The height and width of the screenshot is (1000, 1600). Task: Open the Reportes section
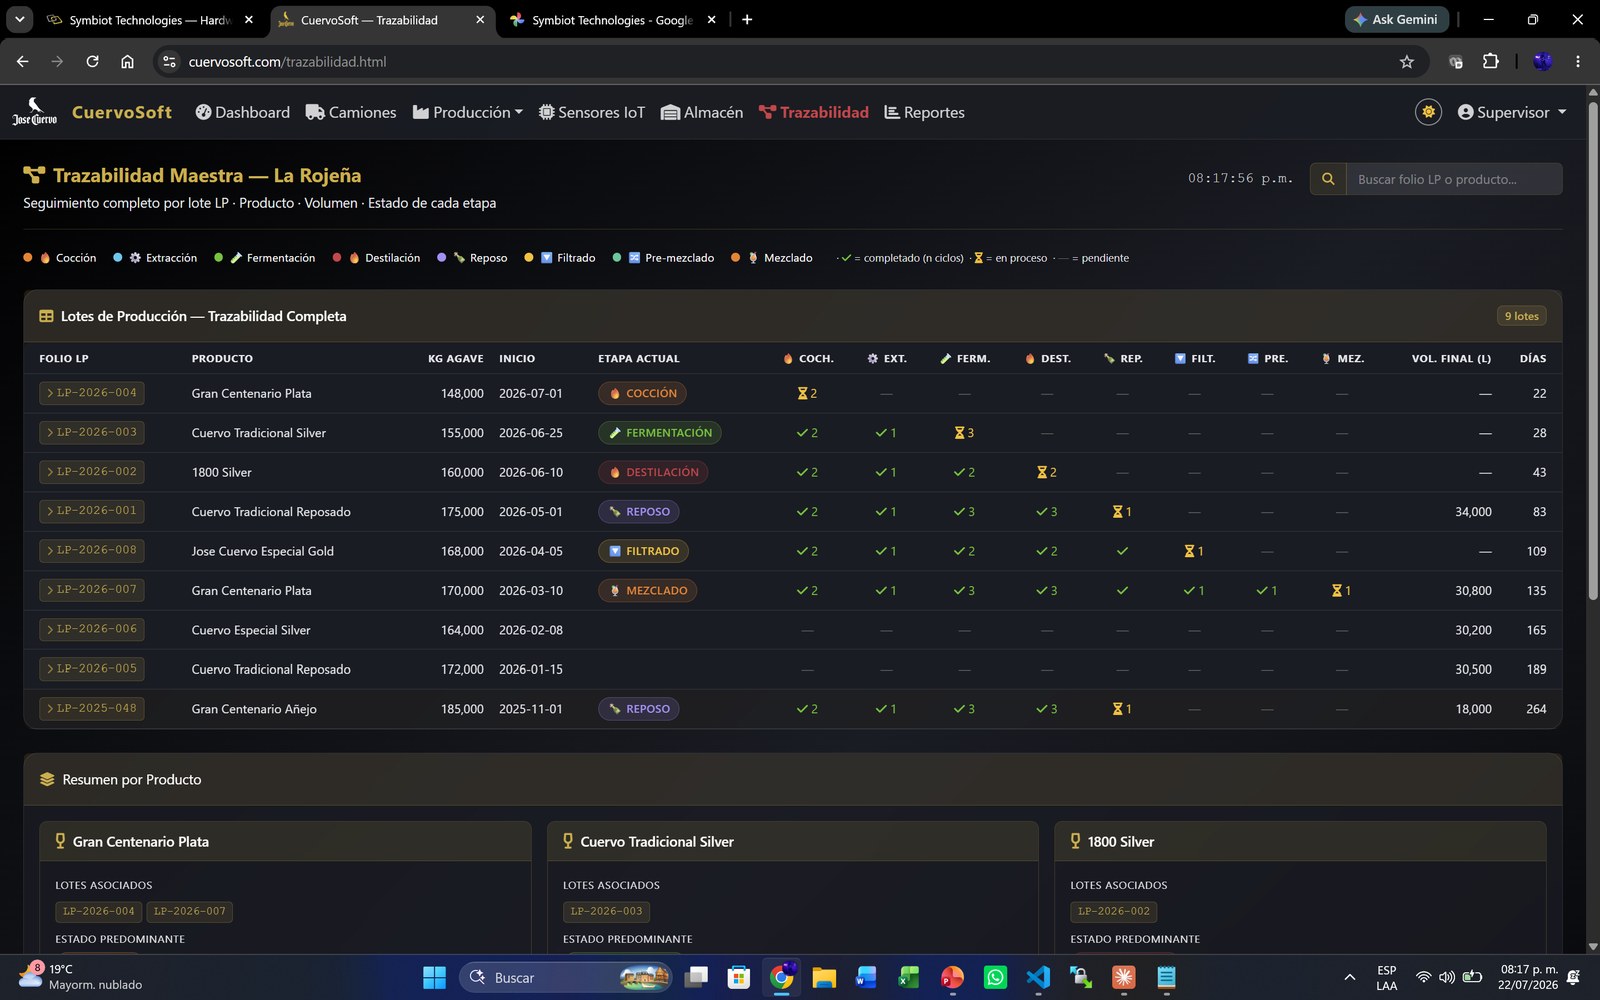point(925,112)
